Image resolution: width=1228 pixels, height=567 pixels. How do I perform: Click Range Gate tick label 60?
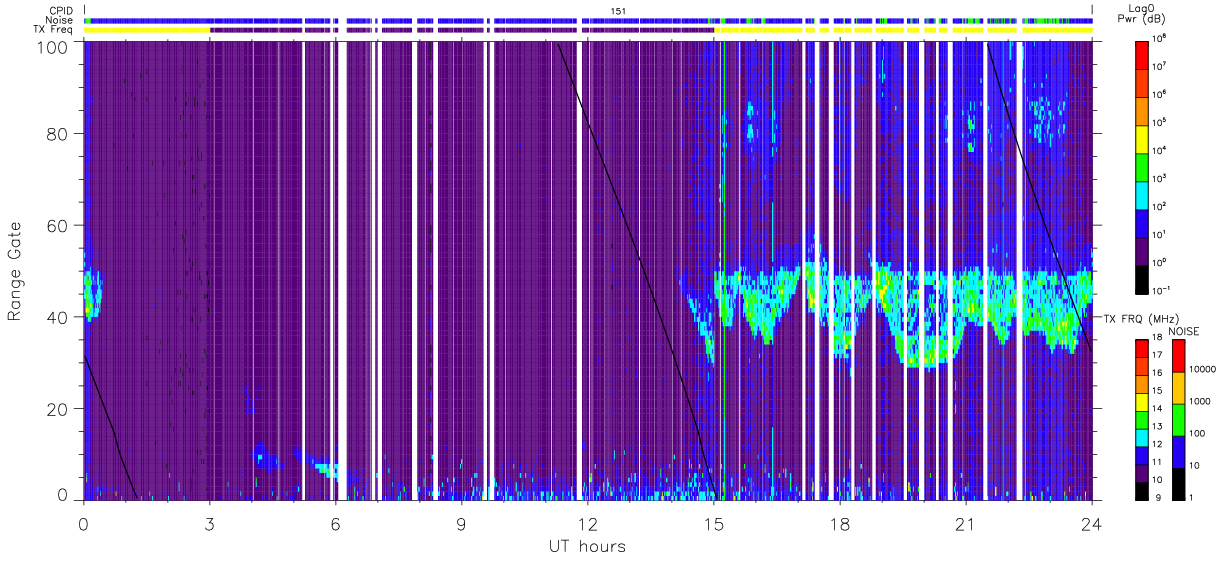pyautogui.click(x=58, y=226)
